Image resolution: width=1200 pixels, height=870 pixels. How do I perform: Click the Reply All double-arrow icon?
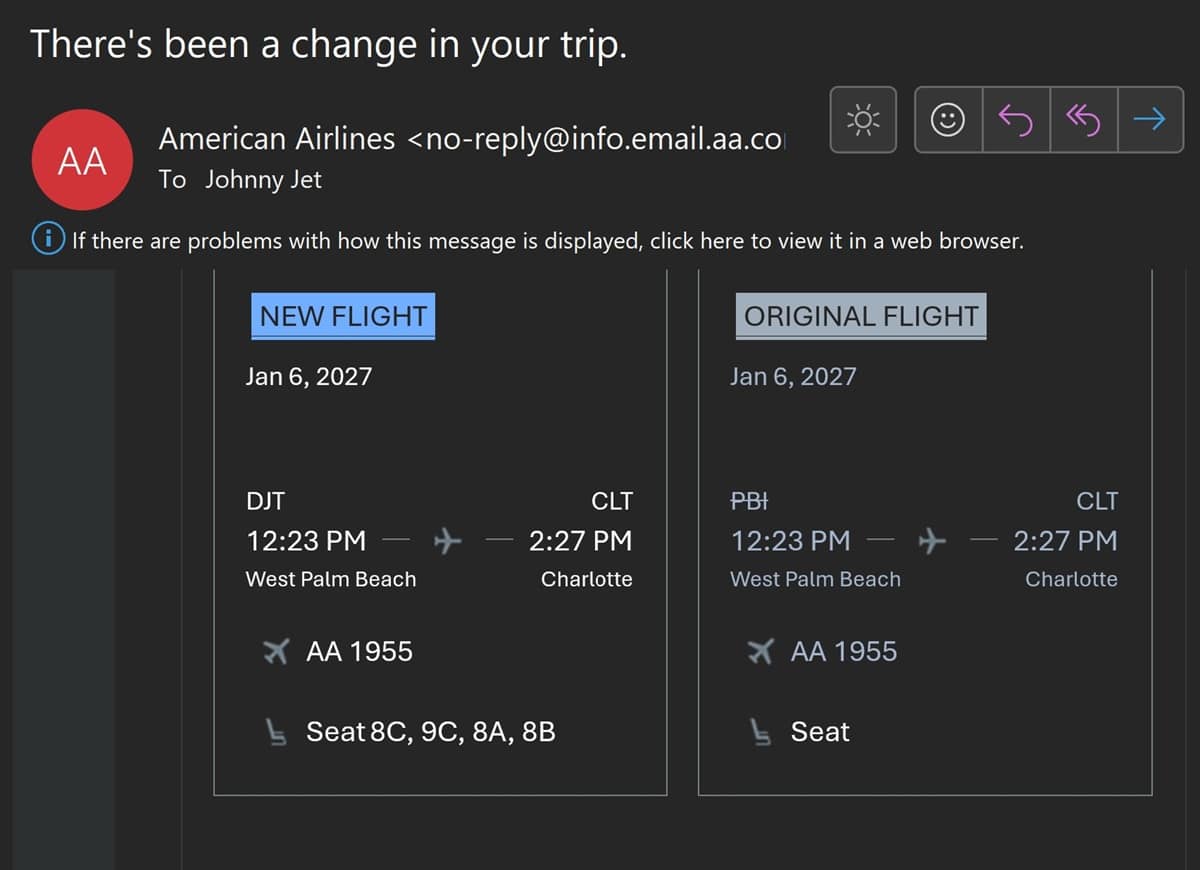tap(1083, 120)
